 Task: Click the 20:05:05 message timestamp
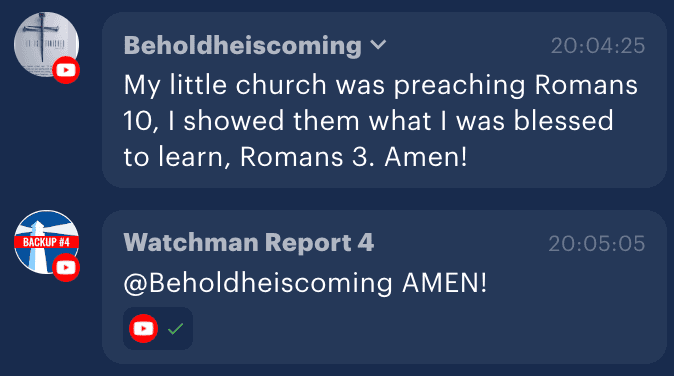coord(597,244)
